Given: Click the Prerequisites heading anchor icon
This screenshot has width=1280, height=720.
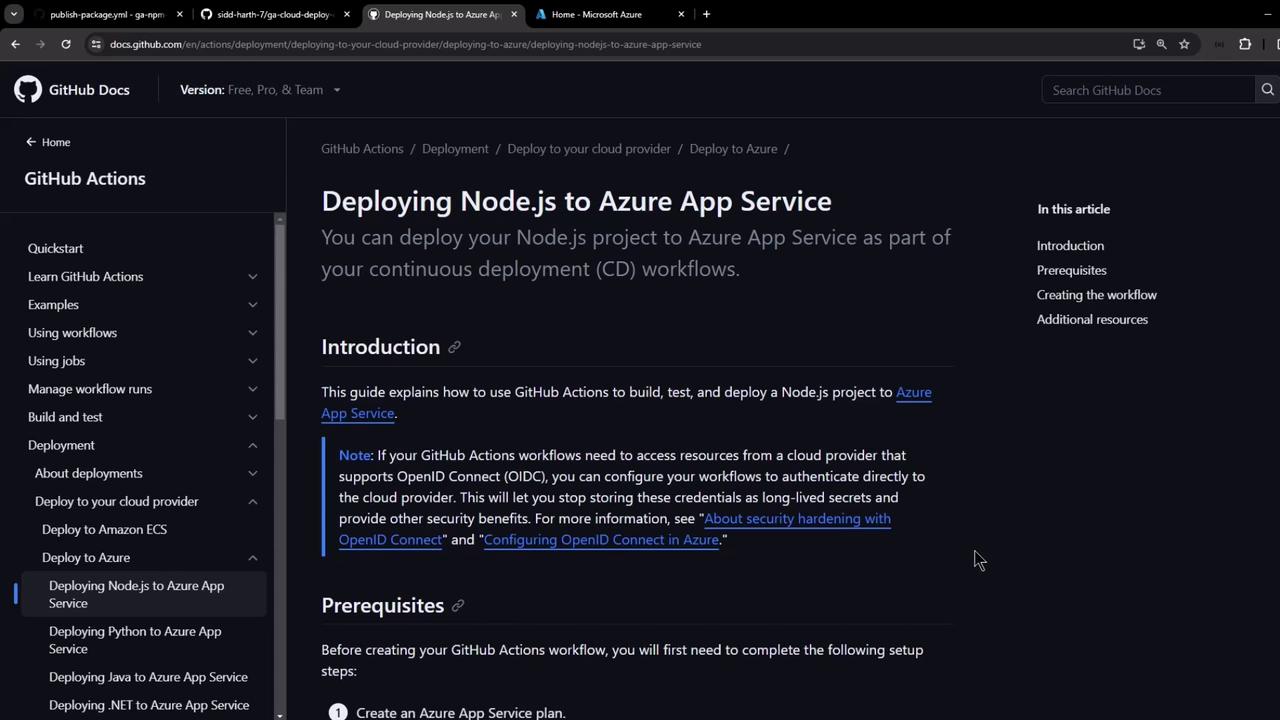Looking at the screenshot, I should 458,606.
